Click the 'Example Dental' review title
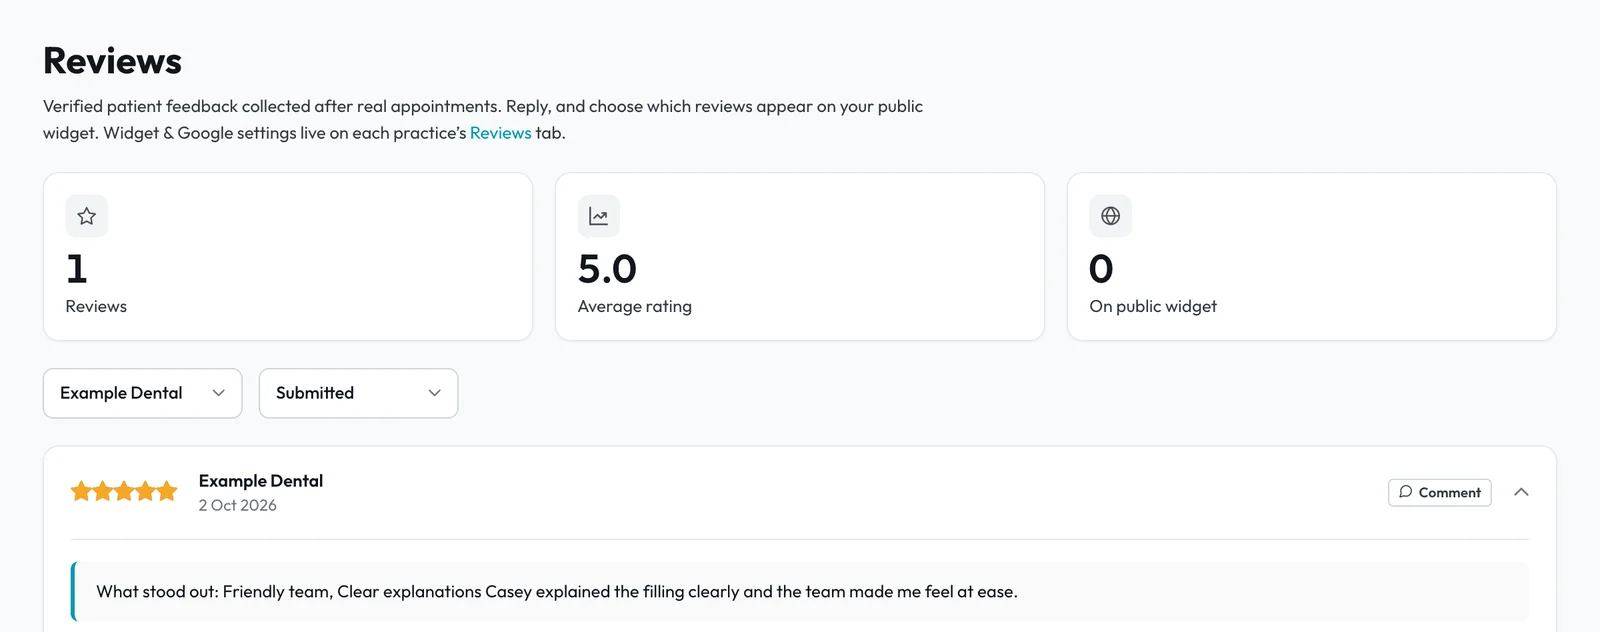Image resolution: width=1600 pixels, height=632 pixels. [x=261, y=481]
